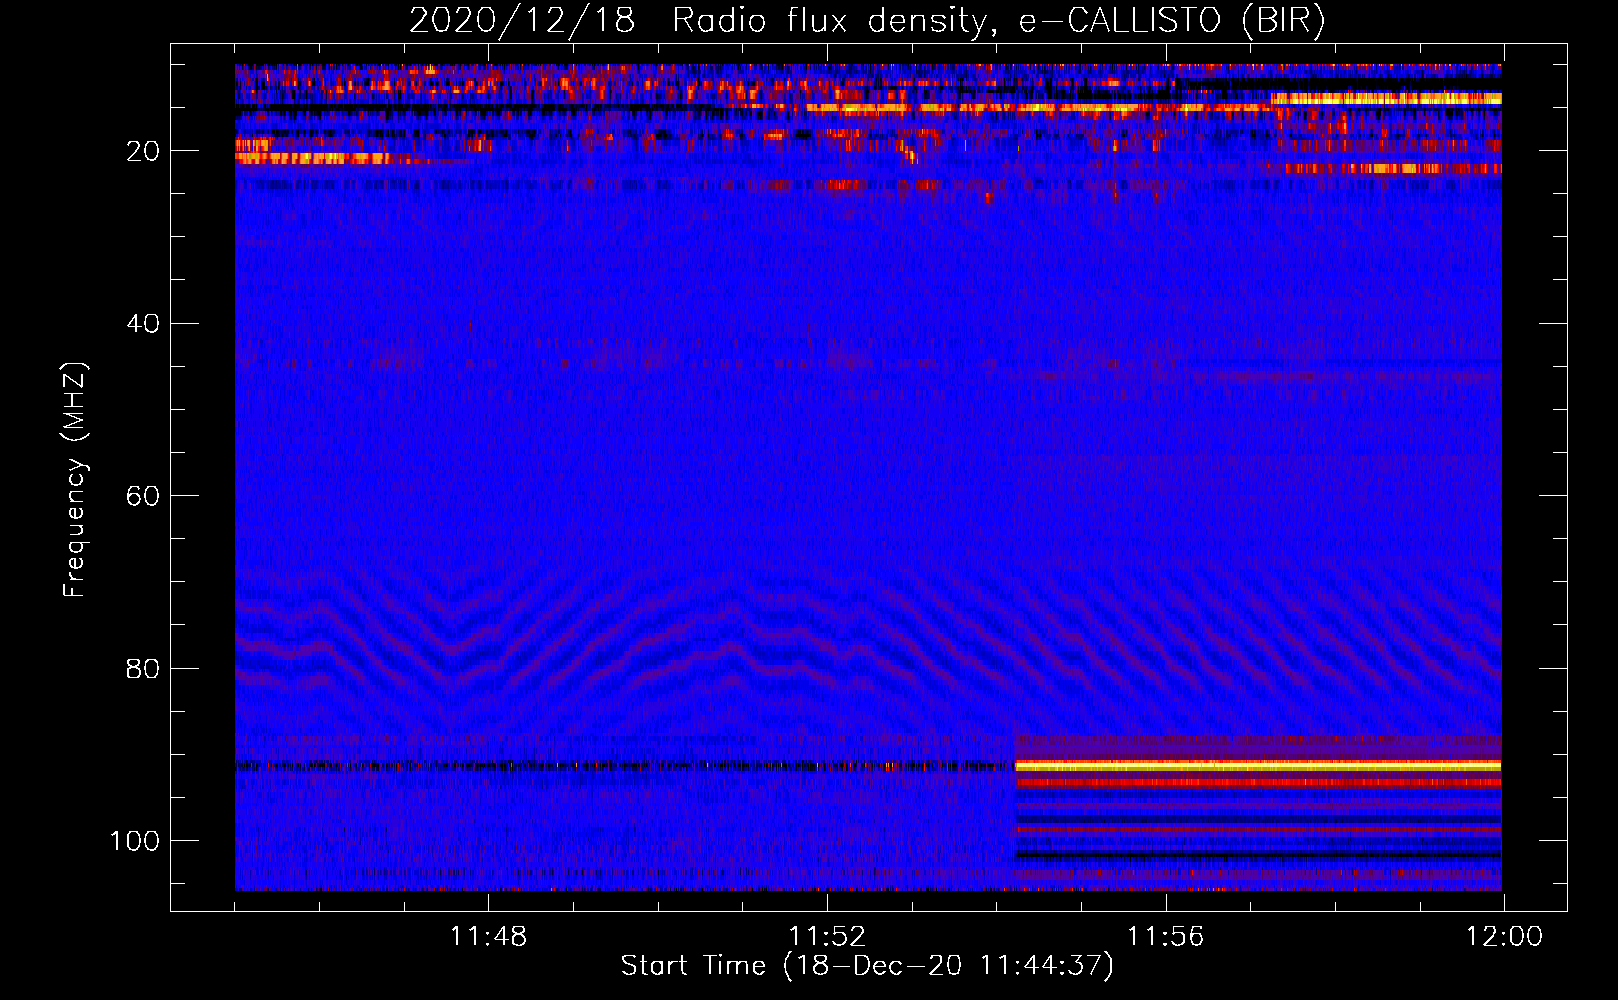Click the "40" frequency tick label

[143, 324]
